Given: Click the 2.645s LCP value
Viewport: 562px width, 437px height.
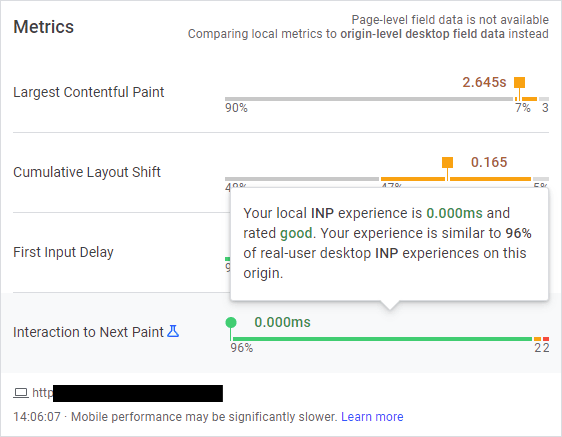Looking at the screenshot, I should click(x=484, y=82).
